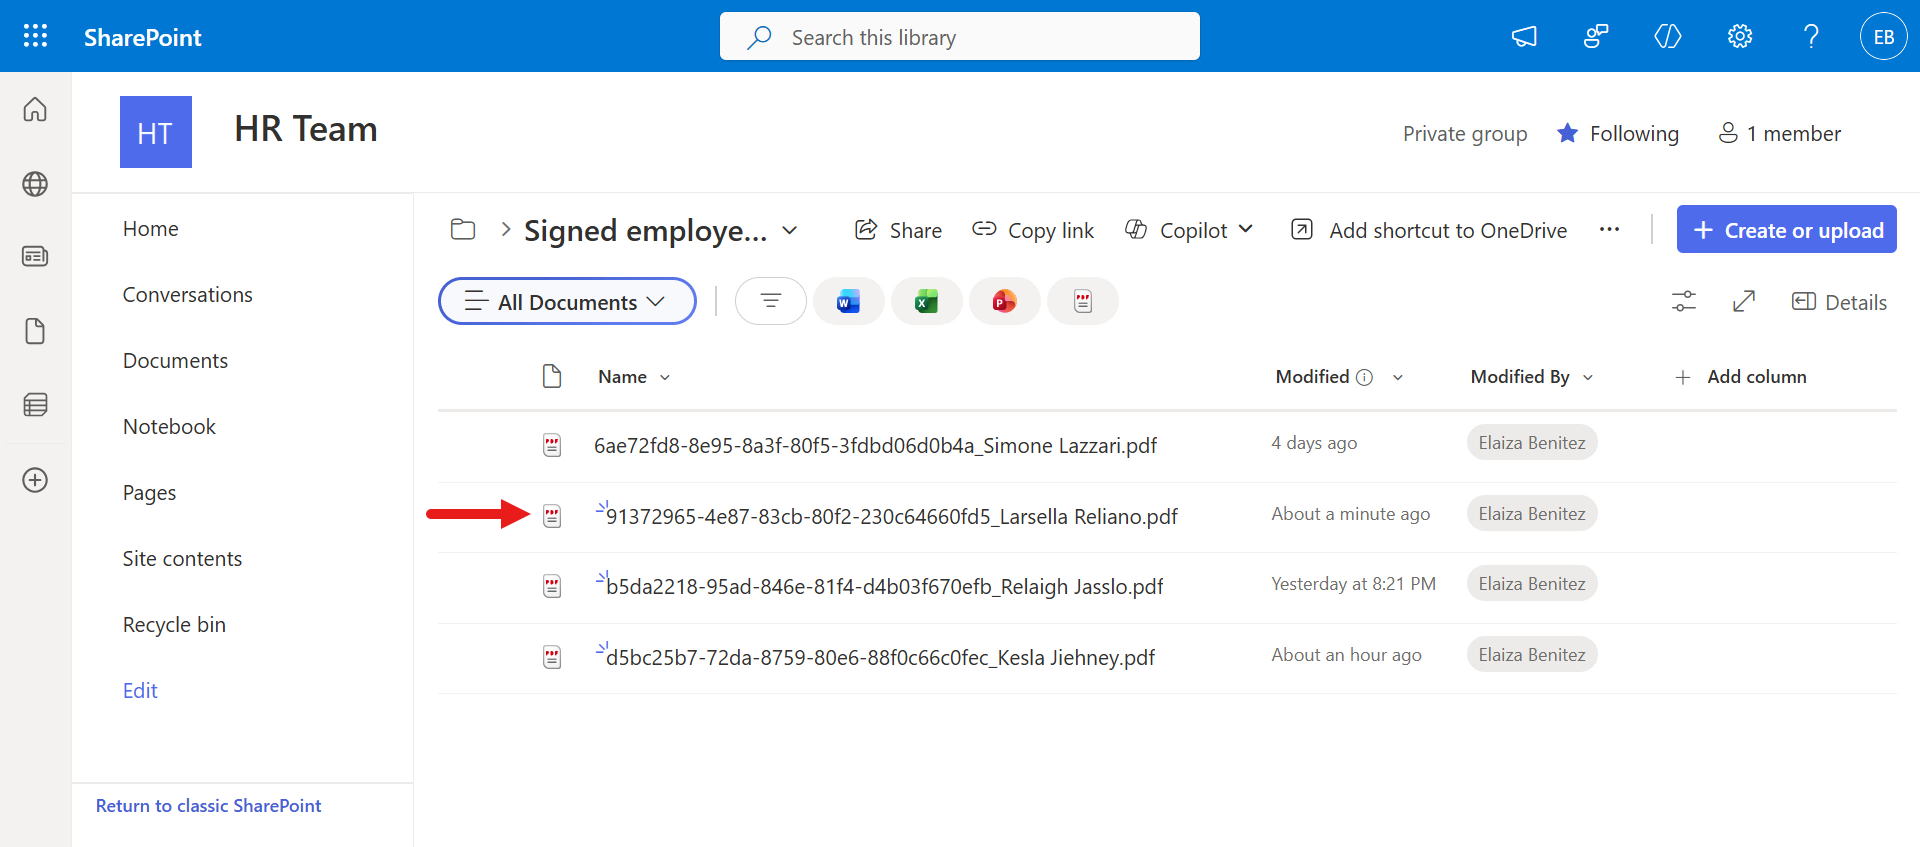Toggle the Details pane
Image resolution: width=1920 pixels, height=847 pixels.
1839,302
